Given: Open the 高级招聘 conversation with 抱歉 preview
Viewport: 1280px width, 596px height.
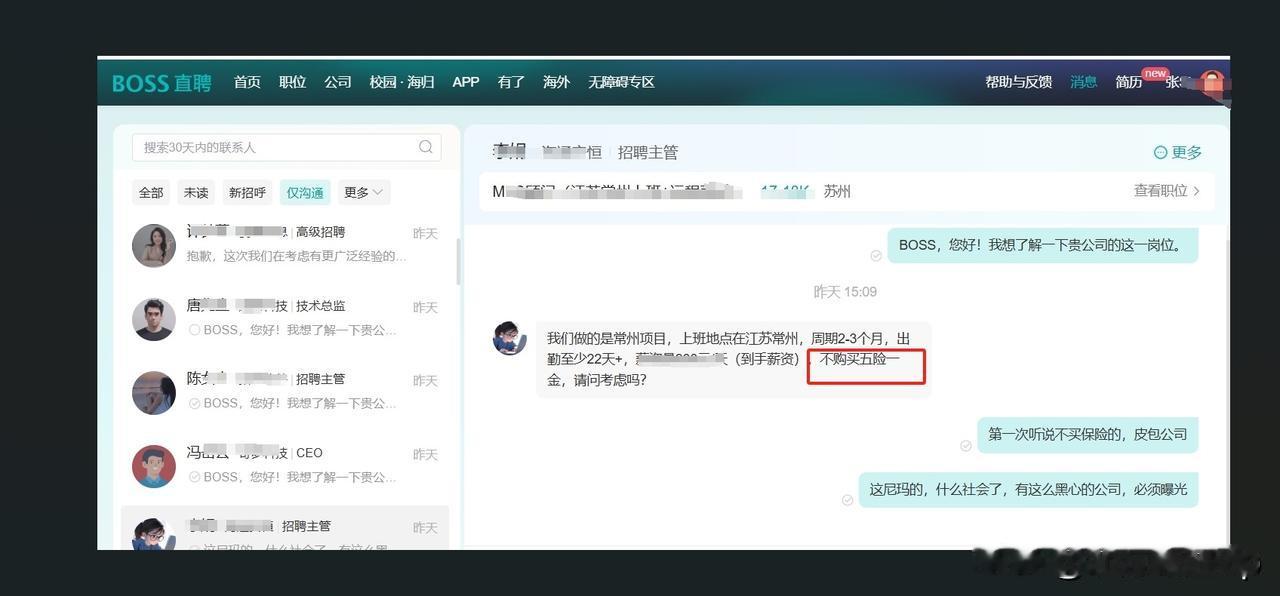Looking at the screenshot, I should (x=285, y=245).
